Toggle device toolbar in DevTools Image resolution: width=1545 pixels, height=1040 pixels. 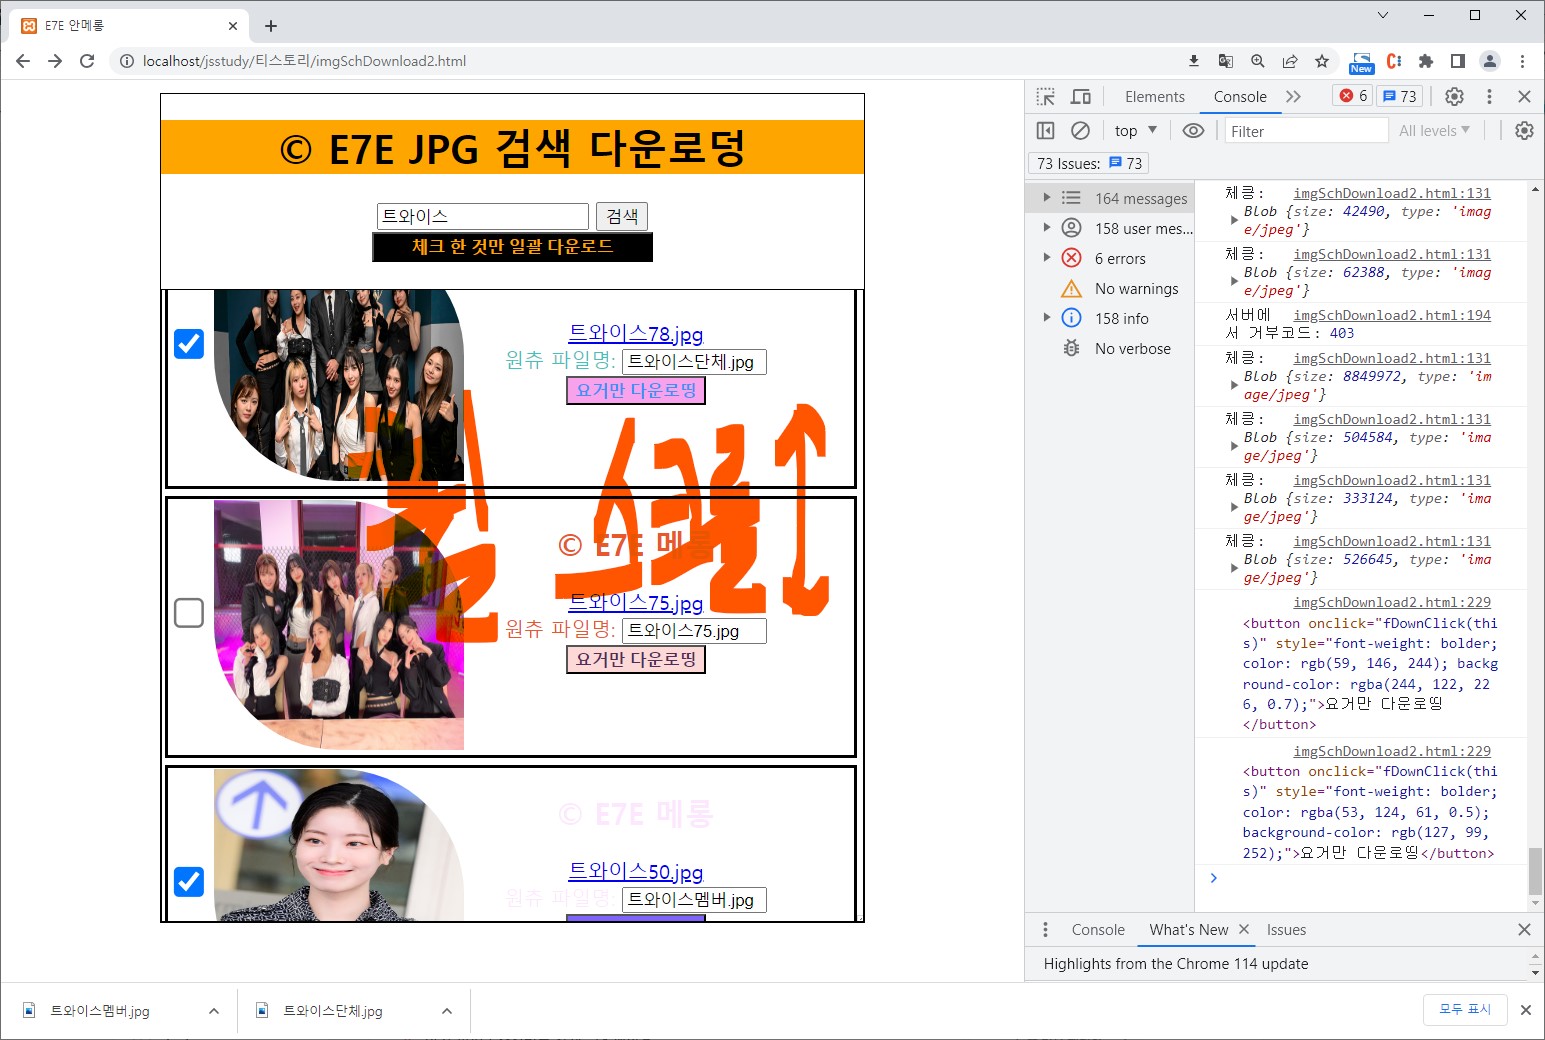click(x=1081, y=97)
